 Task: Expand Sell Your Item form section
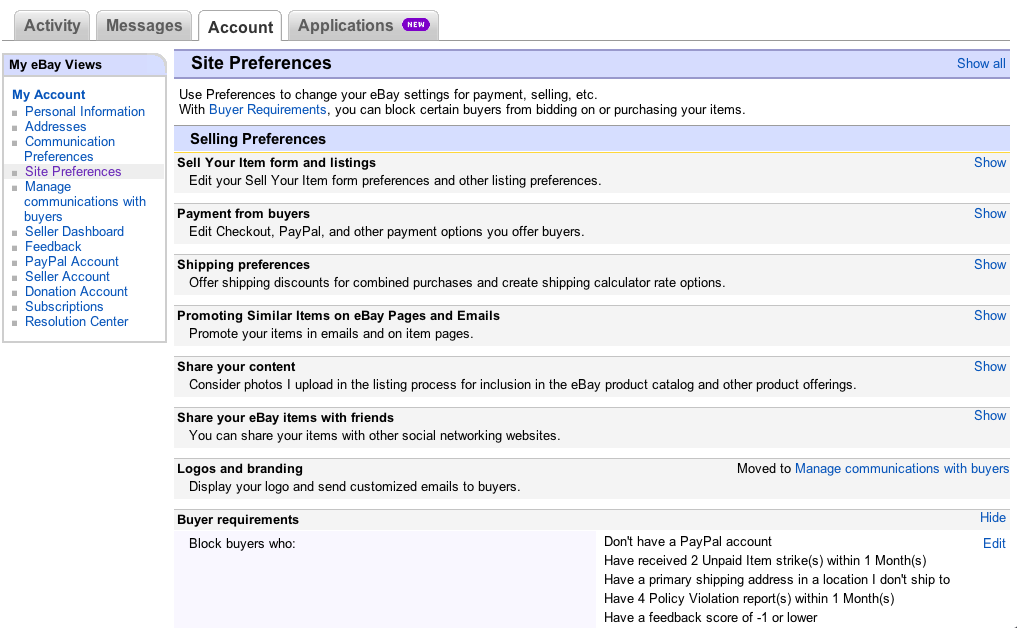tap(990, 162)
